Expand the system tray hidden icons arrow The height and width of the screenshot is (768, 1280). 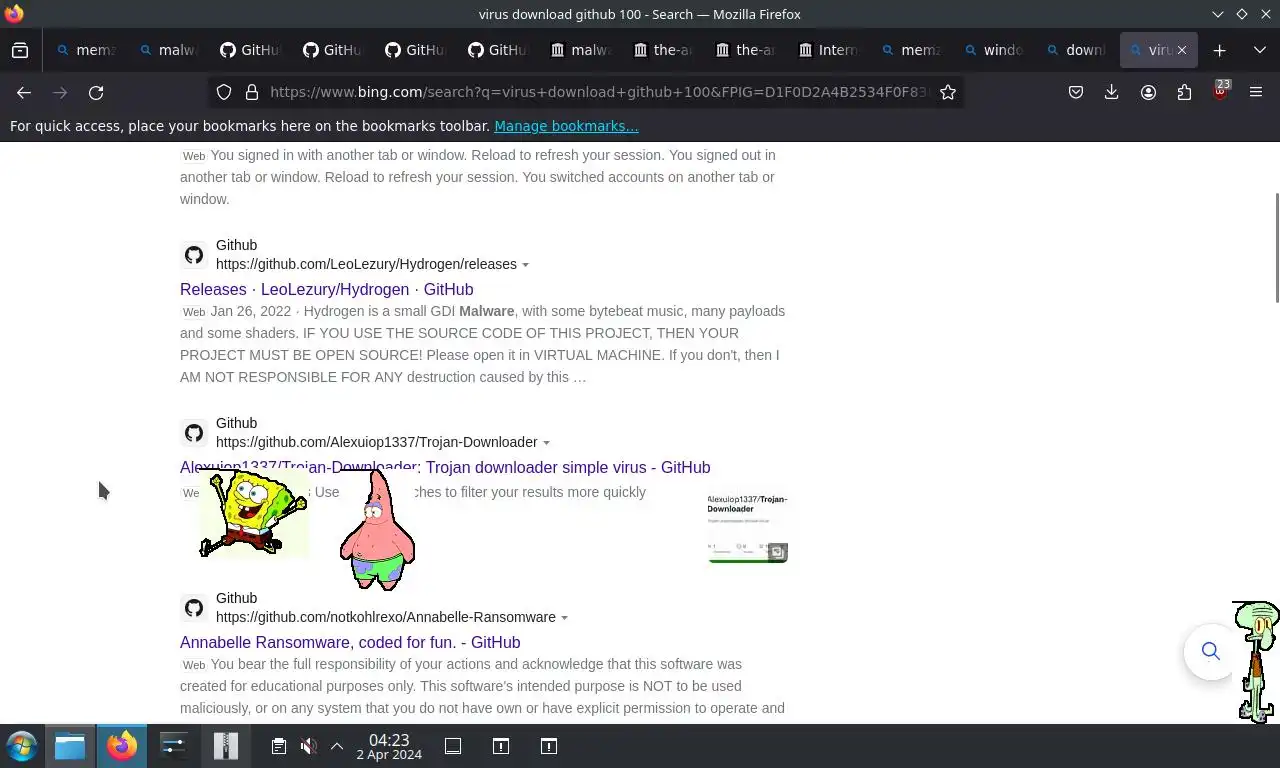point(337,746)
